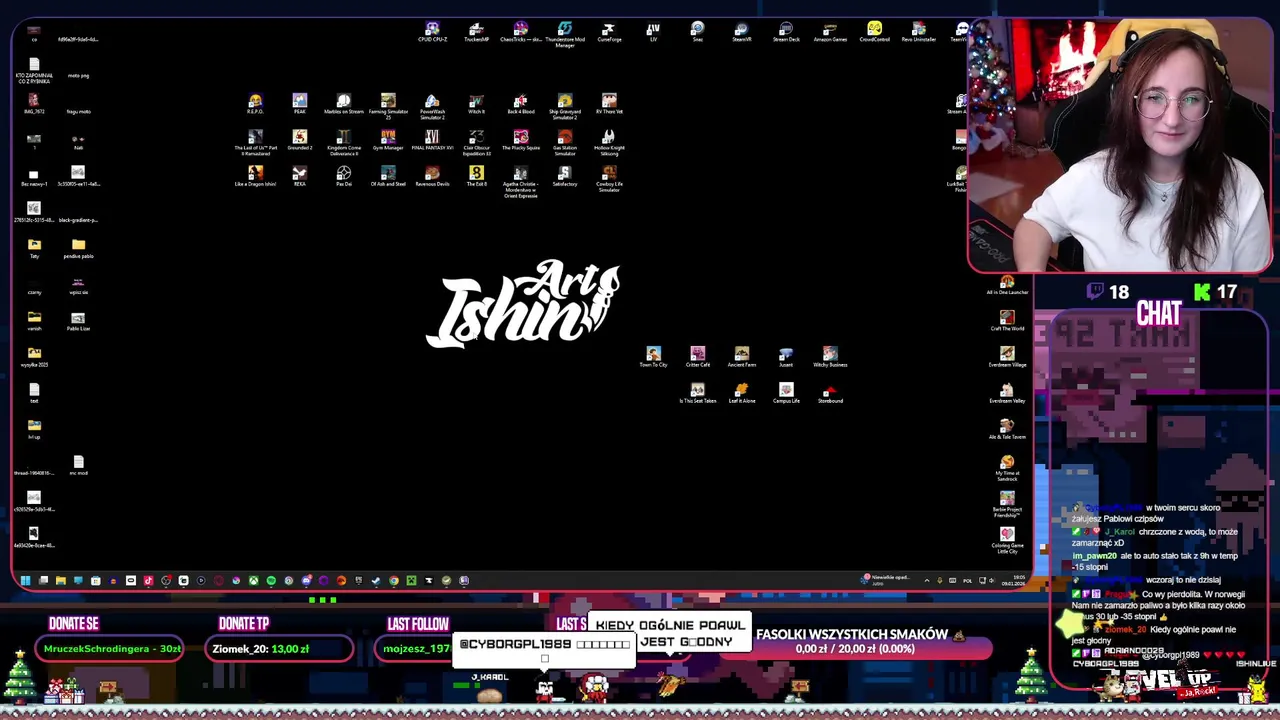Open Ale & Tale Tavern shortcut
This screenshot has height=720, width=1280.
[1007, 429]
